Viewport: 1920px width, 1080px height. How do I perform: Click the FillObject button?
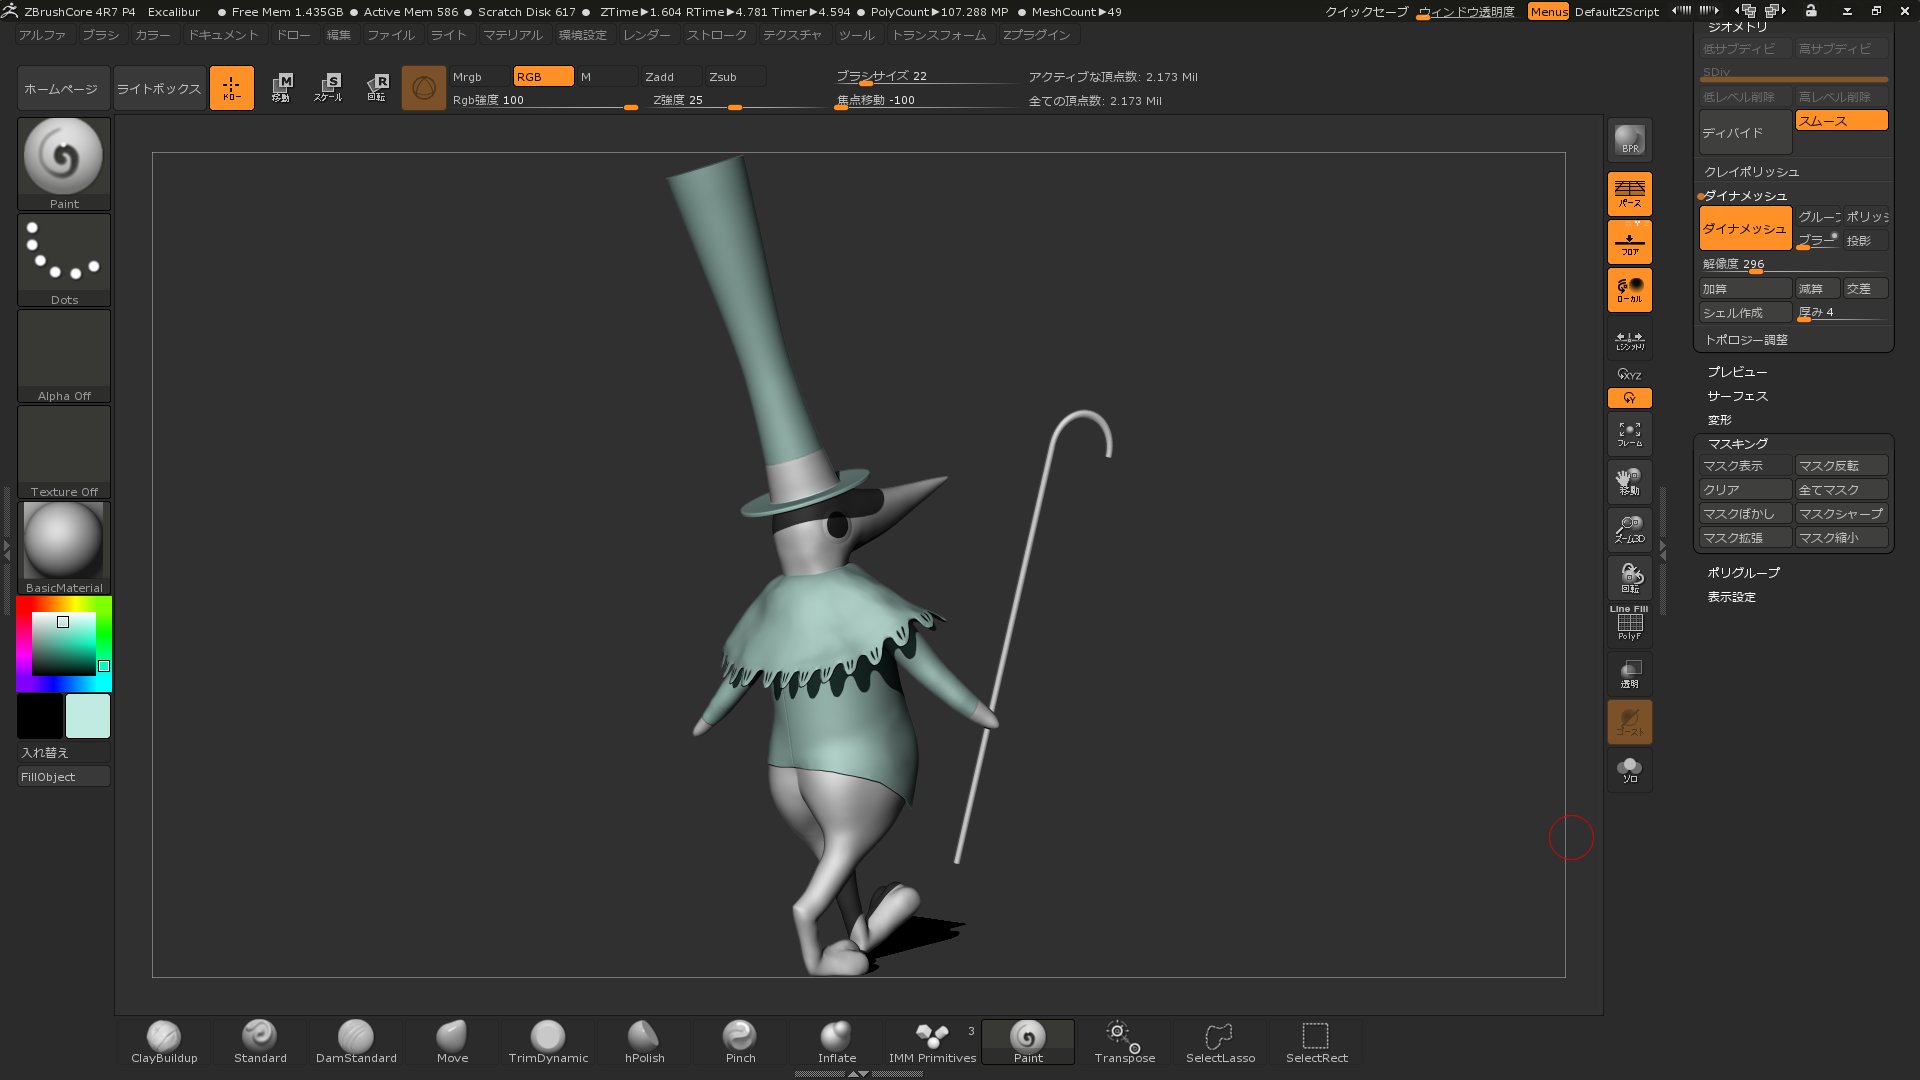[64, 777]
